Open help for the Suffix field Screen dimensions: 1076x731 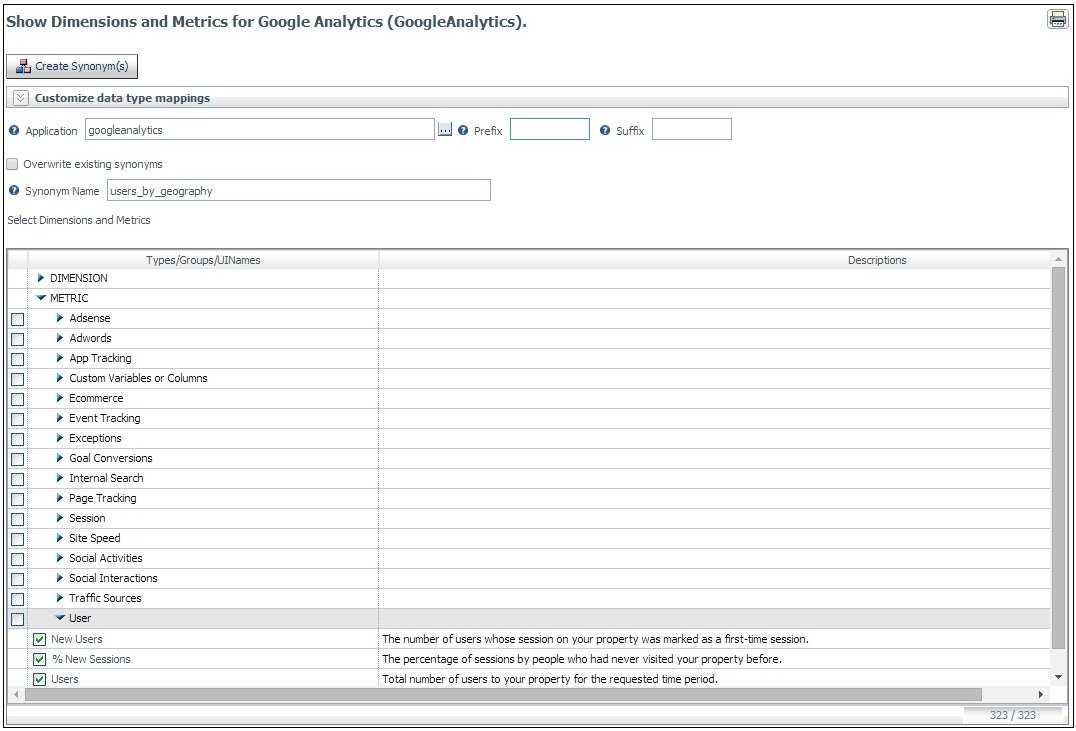click(x=605, y=130)
